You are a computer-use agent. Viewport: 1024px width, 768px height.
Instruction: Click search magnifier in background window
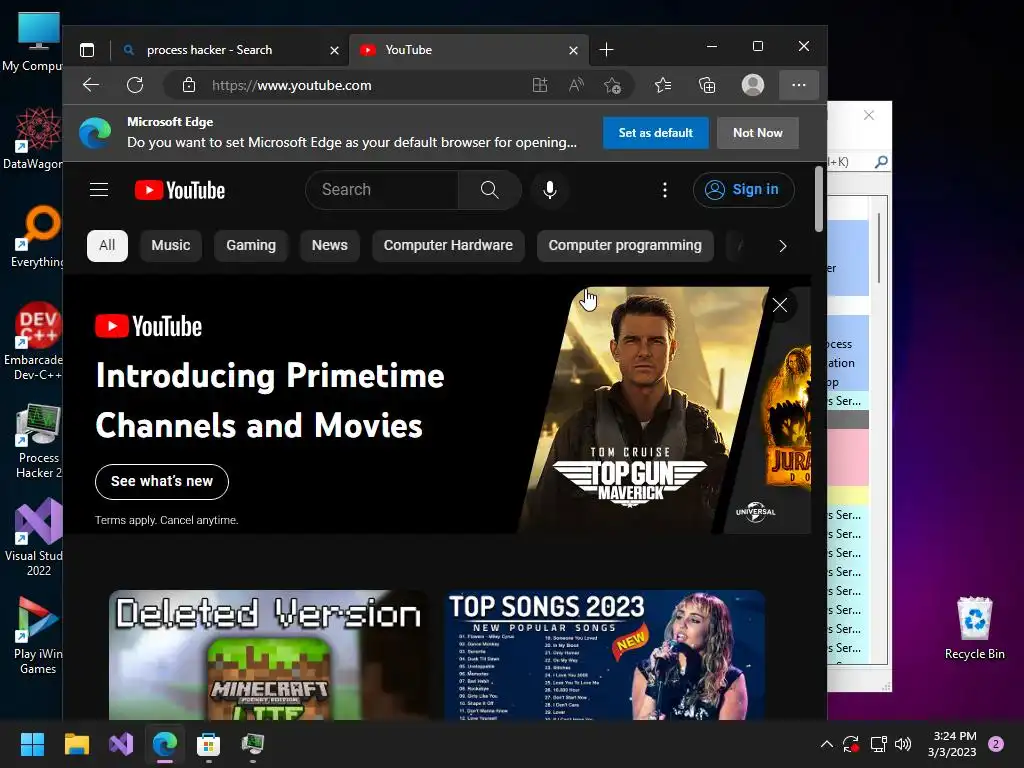click(x=881, y=161)
